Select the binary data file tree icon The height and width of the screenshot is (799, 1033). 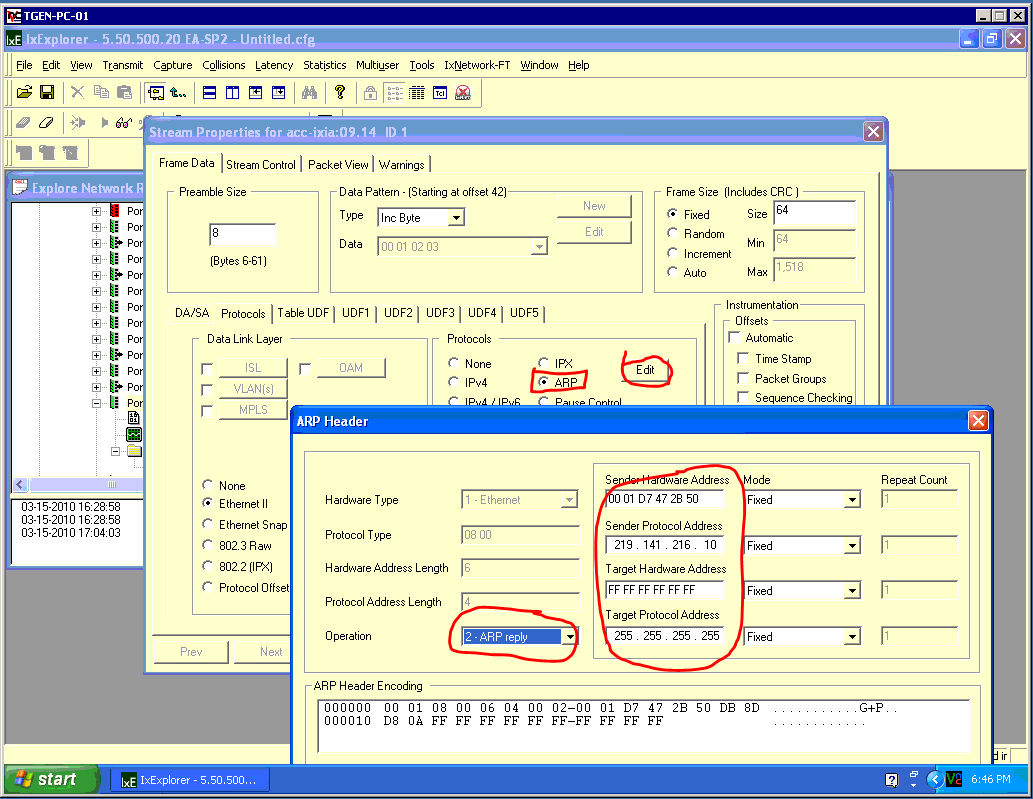(x=134, y=418)
